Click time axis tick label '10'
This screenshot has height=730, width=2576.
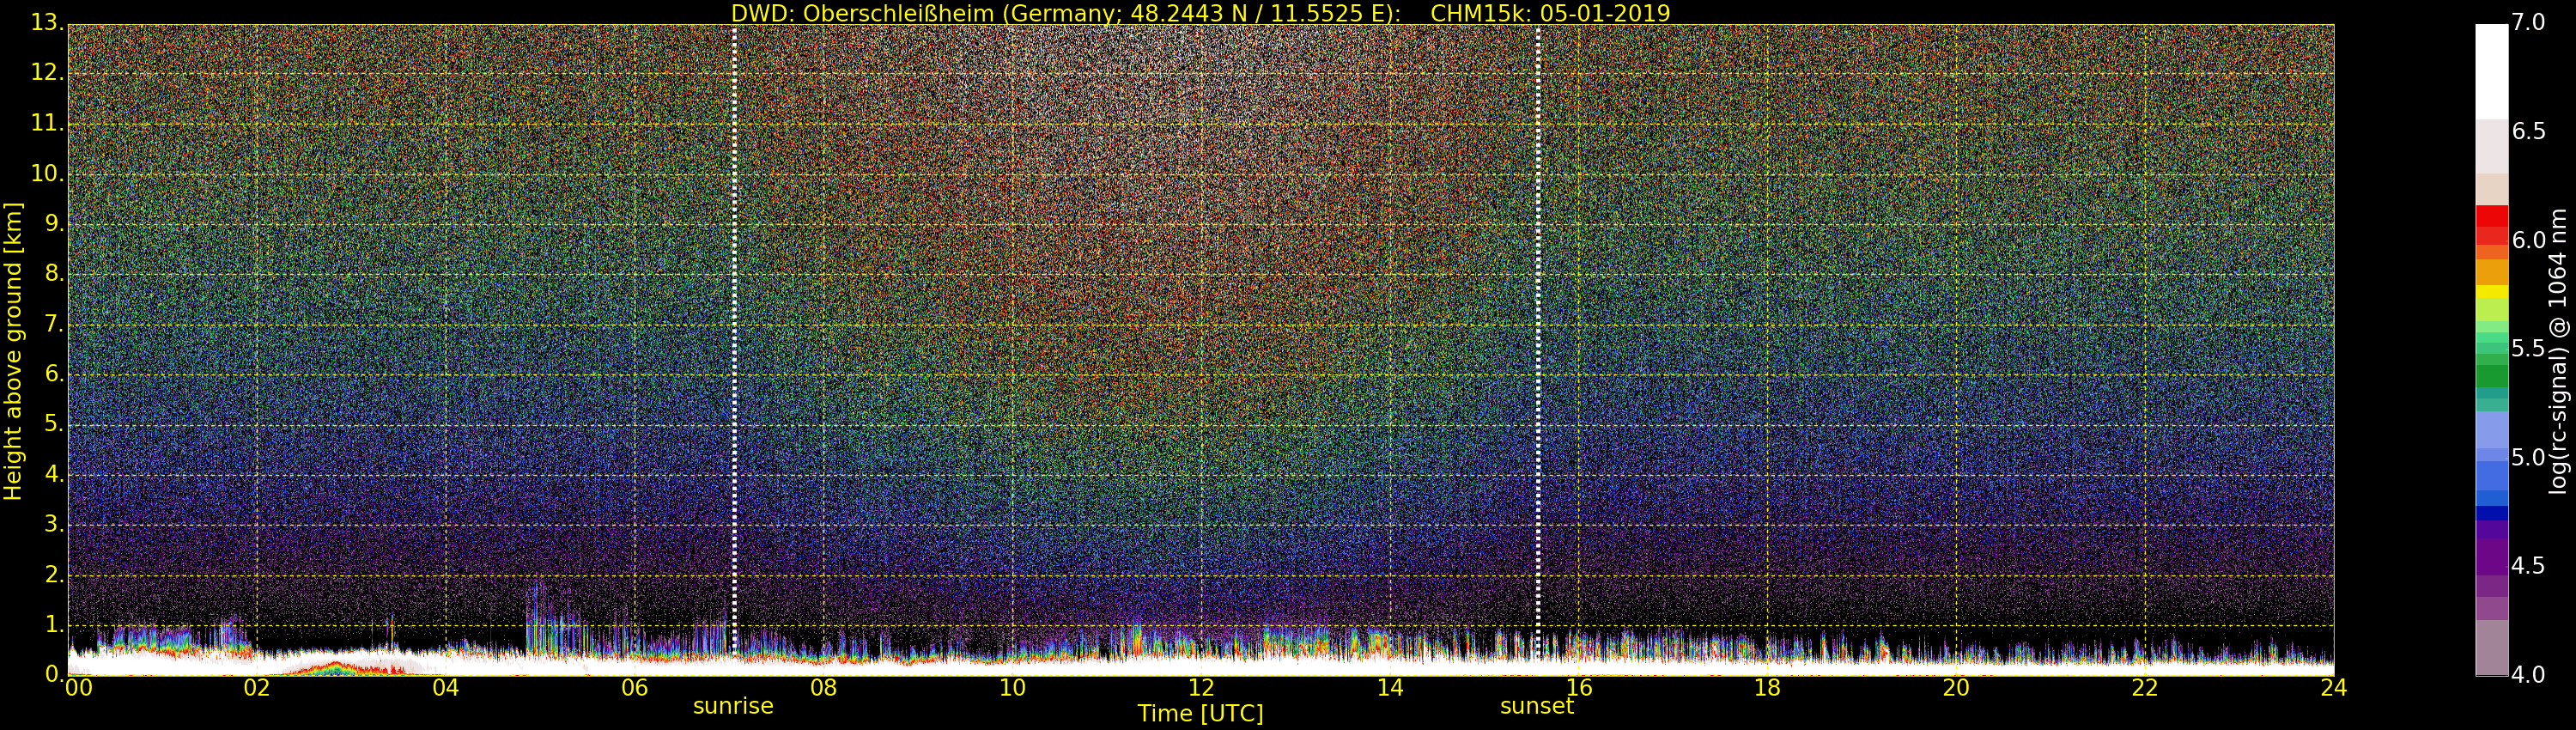tap(1012, 688)
